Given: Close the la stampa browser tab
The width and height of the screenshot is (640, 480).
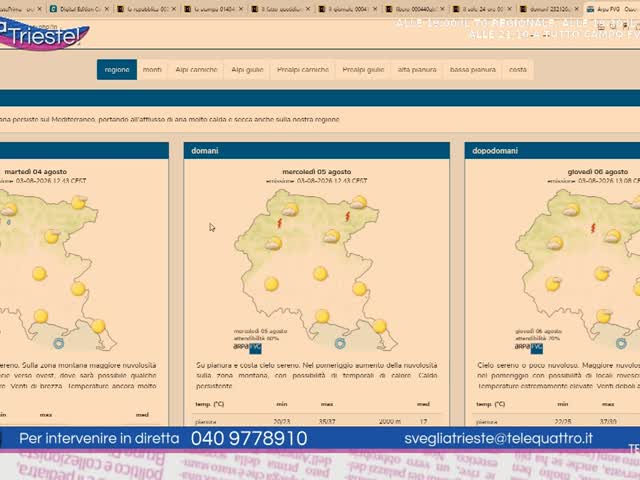Looking at the screenshot, I should point(241,9).
